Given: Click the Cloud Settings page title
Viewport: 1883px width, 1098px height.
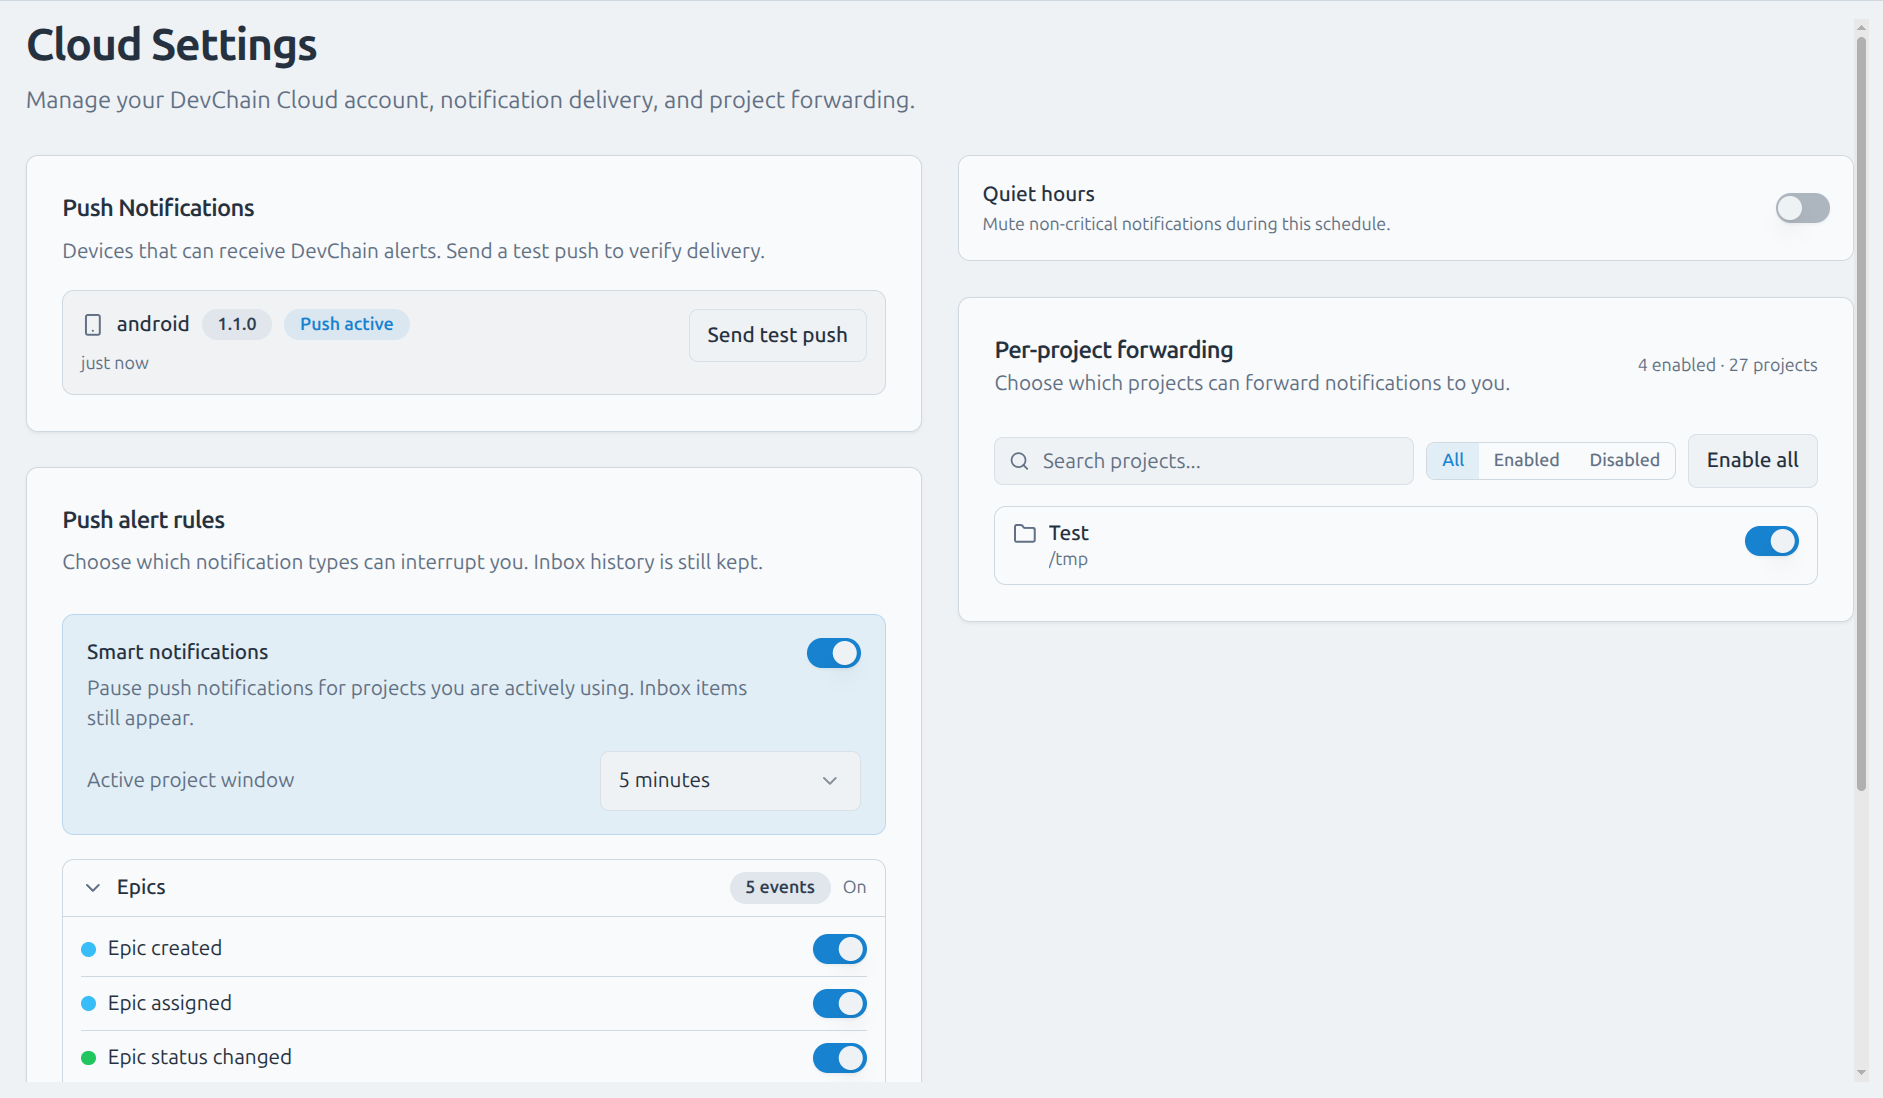Looking at the screenshot, I should coord(172,45).
